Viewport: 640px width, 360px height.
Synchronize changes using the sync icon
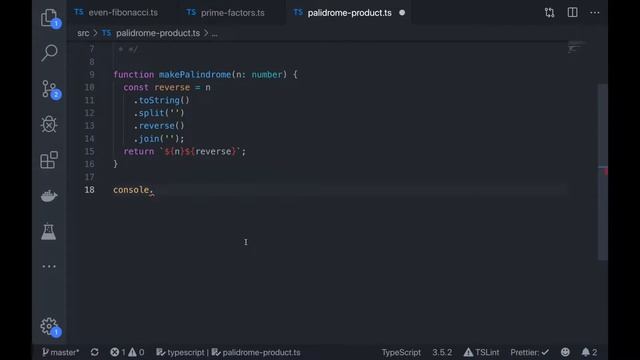click(95, 352)
